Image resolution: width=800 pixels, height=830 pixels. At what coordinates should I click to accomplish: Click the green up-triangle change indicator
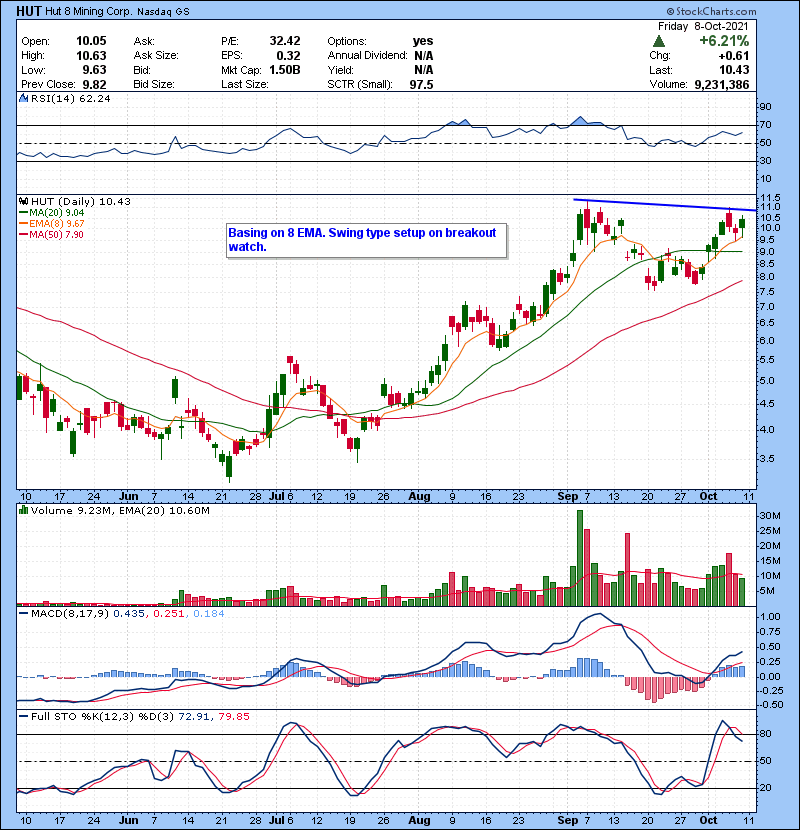(659, 41)
